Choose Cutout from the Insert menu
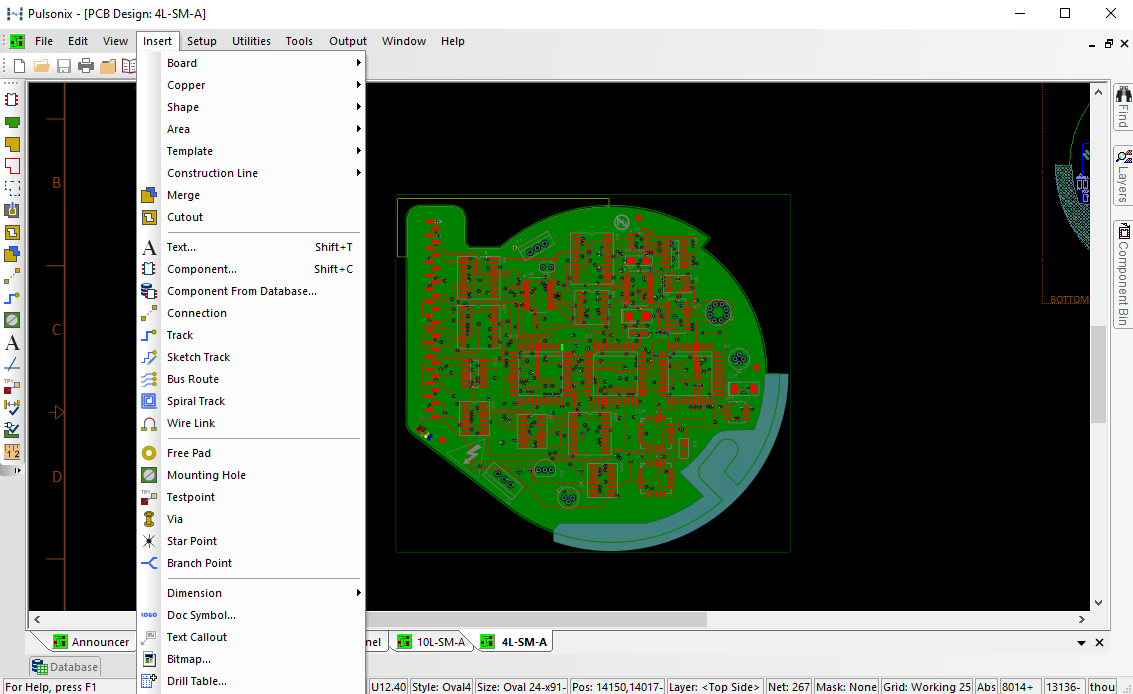 tap(251, 218)
